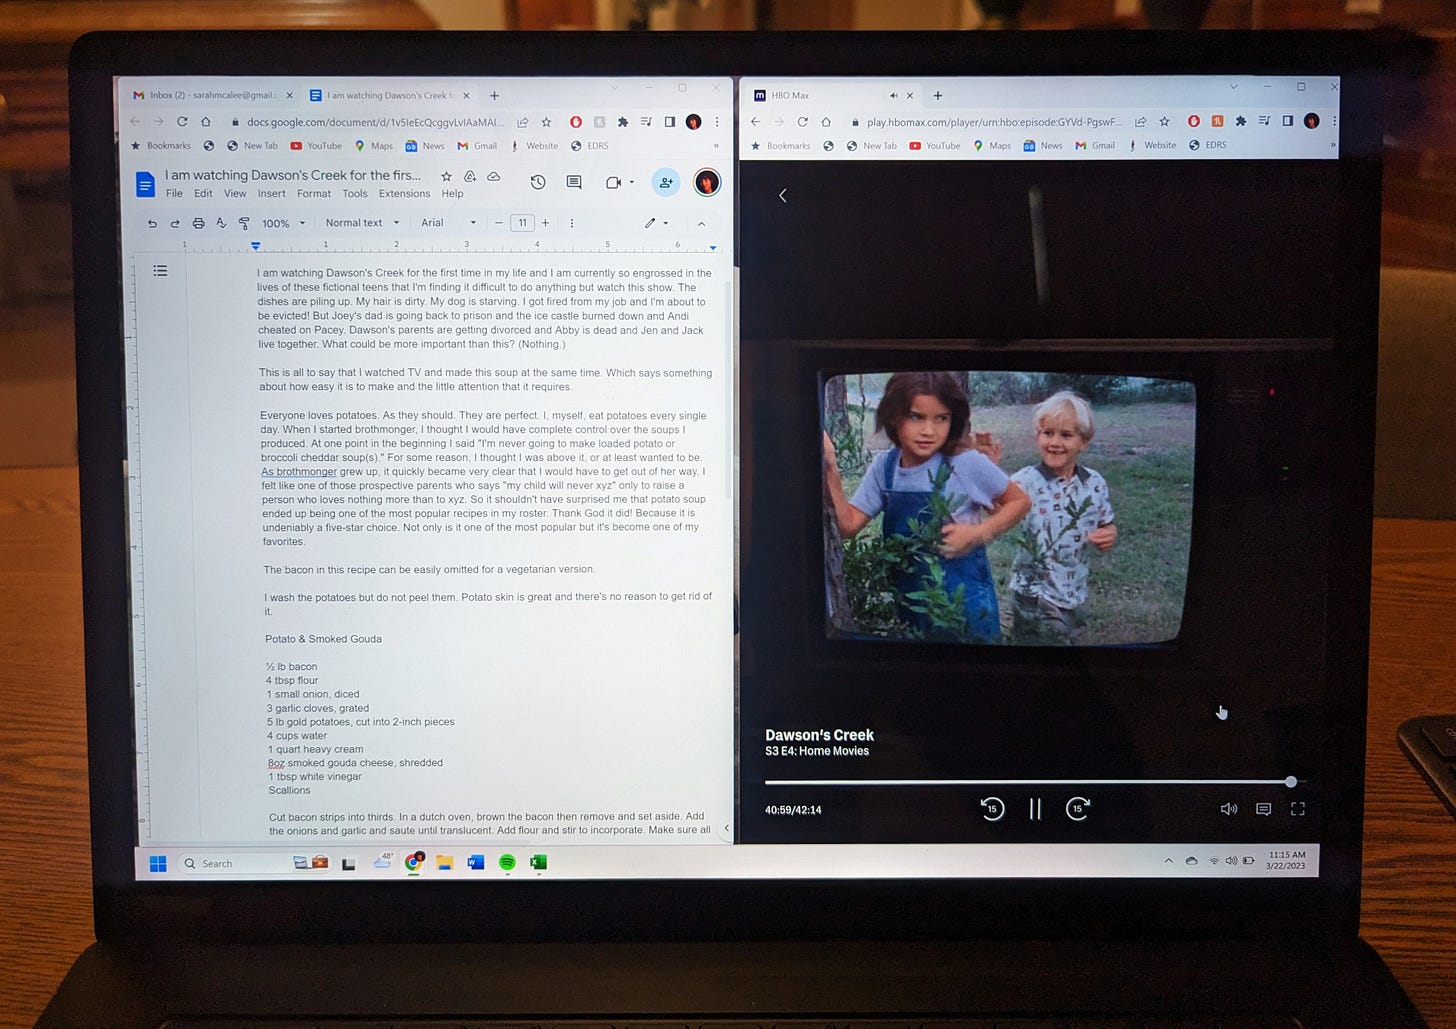Share the HBO Max page URL

point(1140,122)
